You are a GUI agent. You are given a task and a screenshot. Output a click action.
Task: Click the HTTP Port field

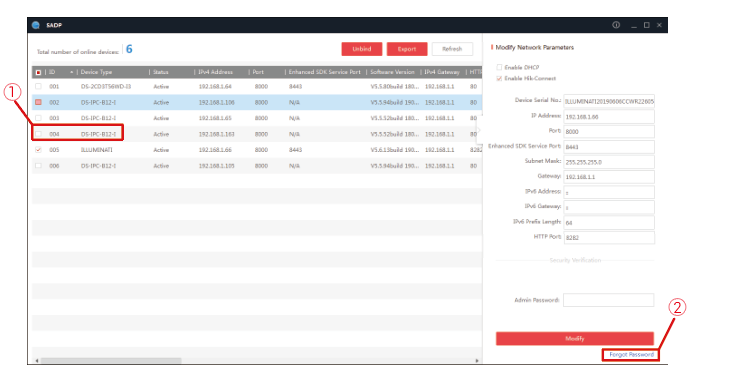click(609, 237)
